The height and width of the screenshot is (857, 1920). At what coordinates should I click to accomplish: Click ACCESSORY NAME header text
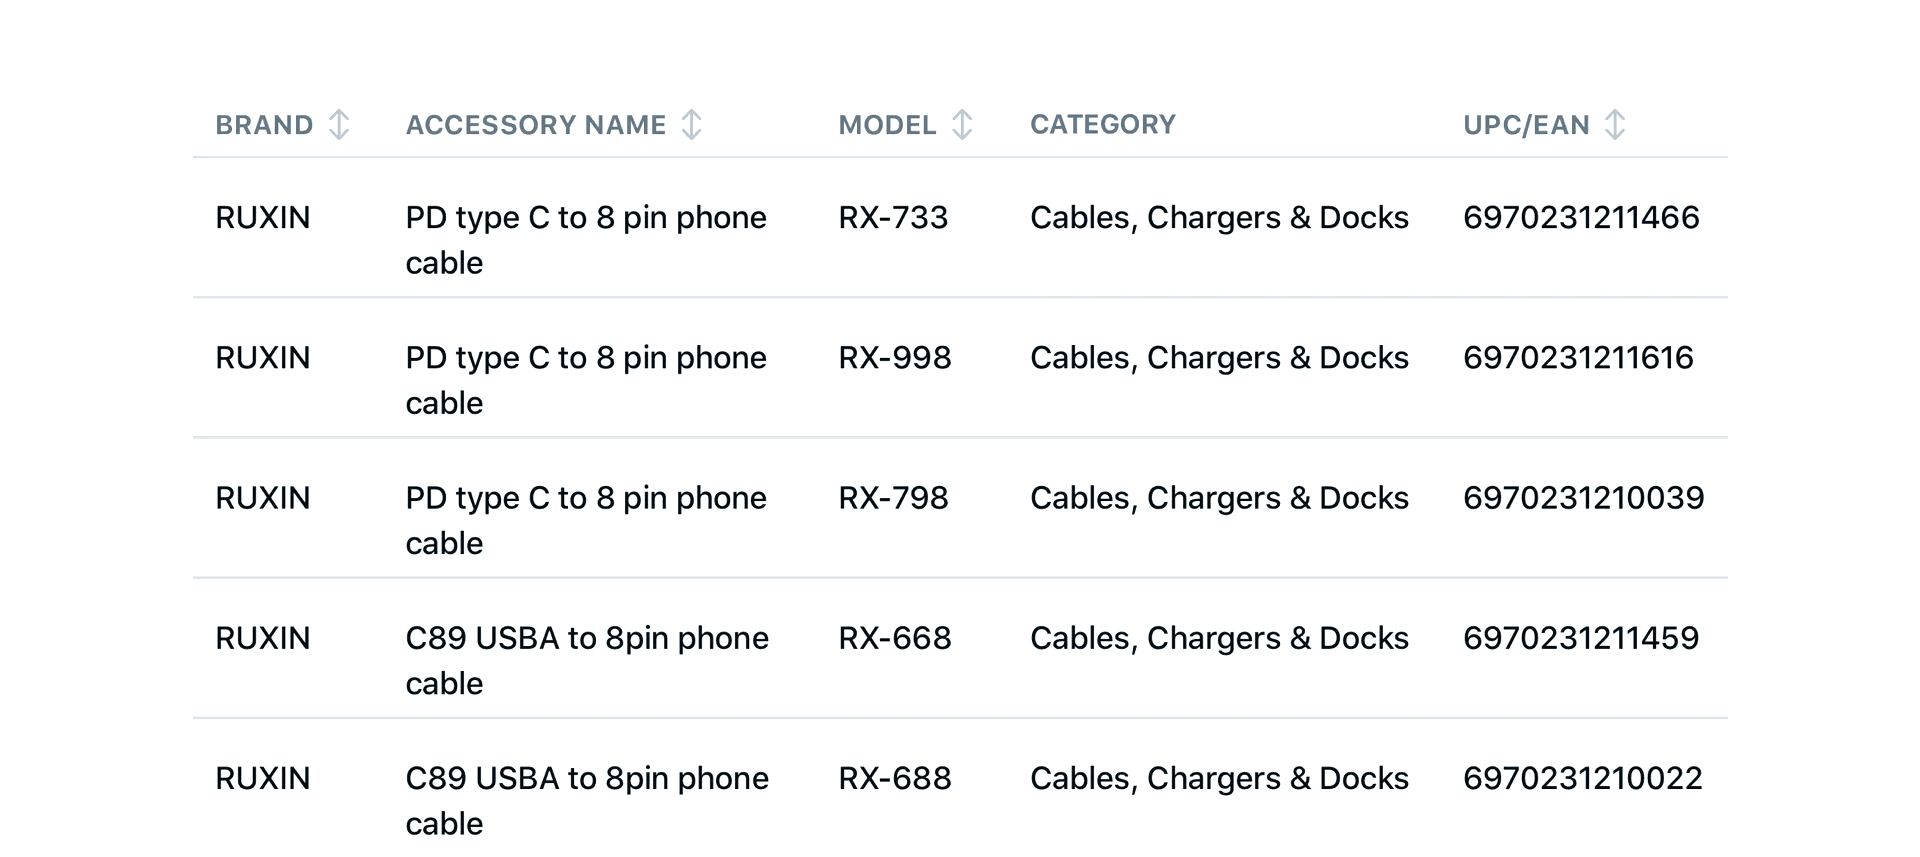[536, 125]
